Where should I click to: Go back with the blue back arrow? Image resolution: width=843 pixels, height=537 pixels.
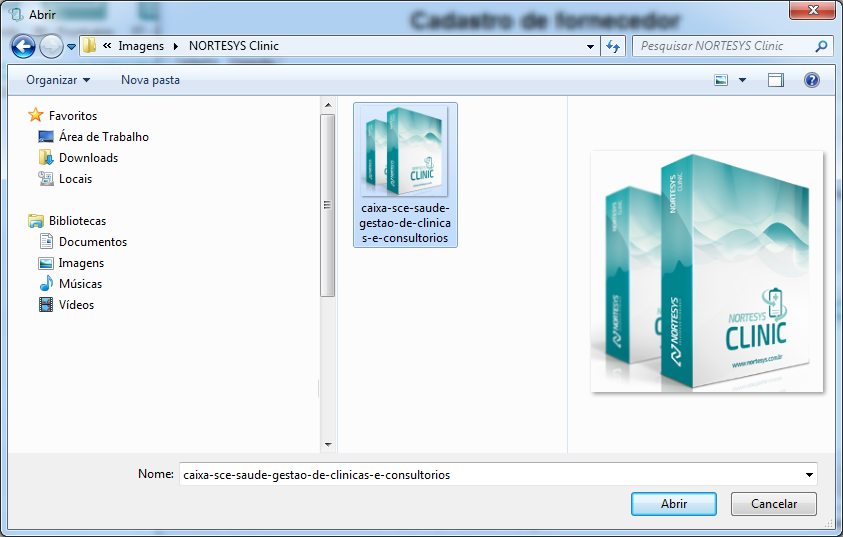pyautogui.click(x=23, y=46)
